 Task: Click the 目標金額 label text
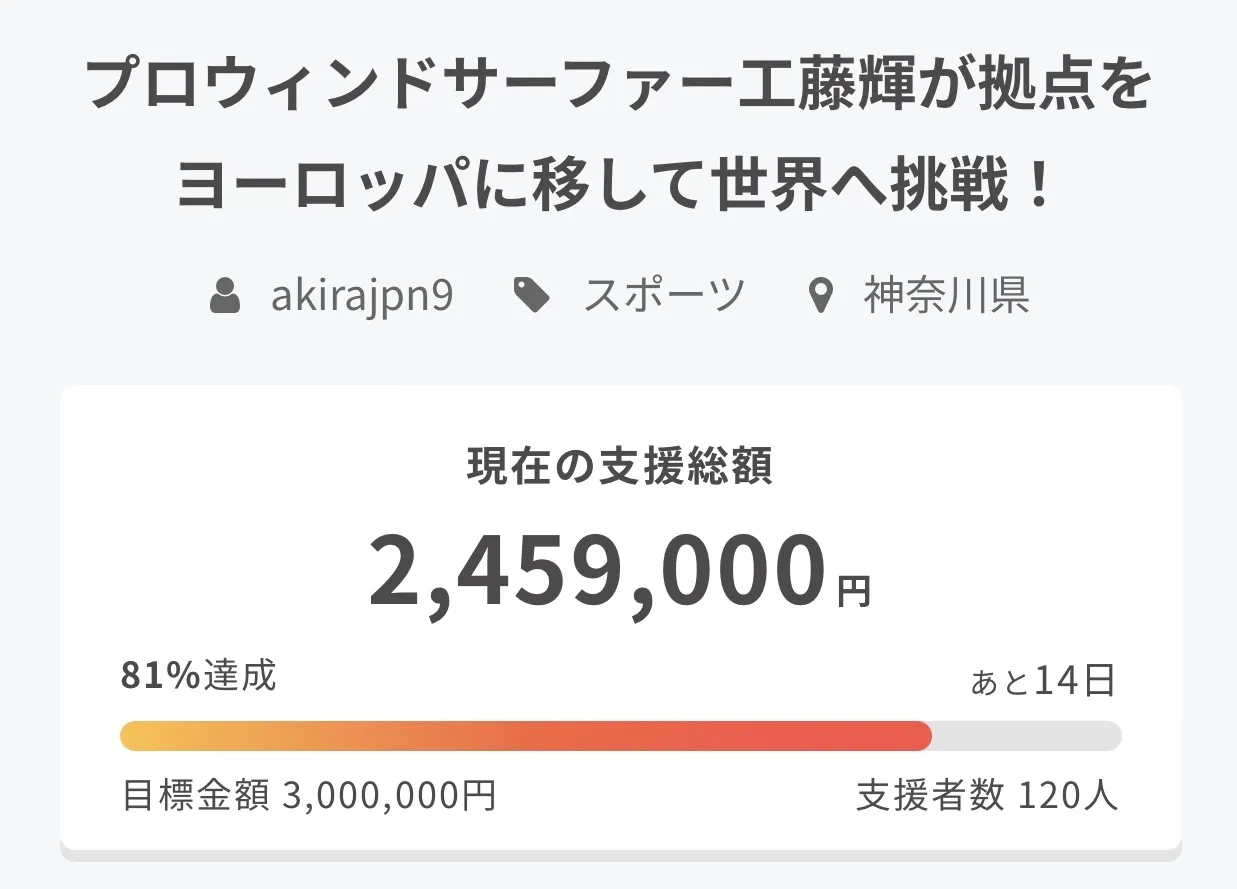click(196, 796)
